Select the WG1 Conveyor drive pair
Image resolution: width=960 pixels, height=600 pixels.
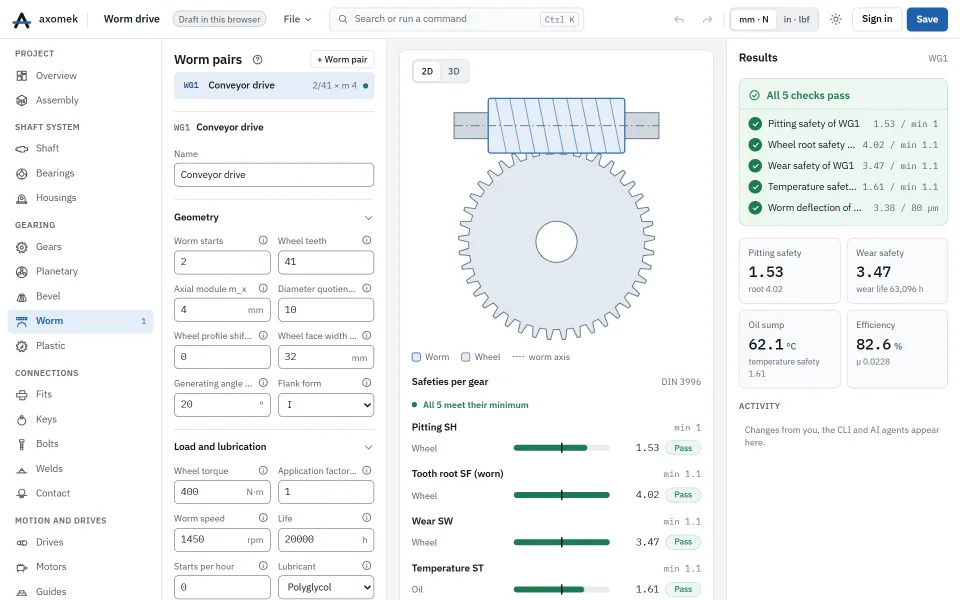click(x=274, y=86)
